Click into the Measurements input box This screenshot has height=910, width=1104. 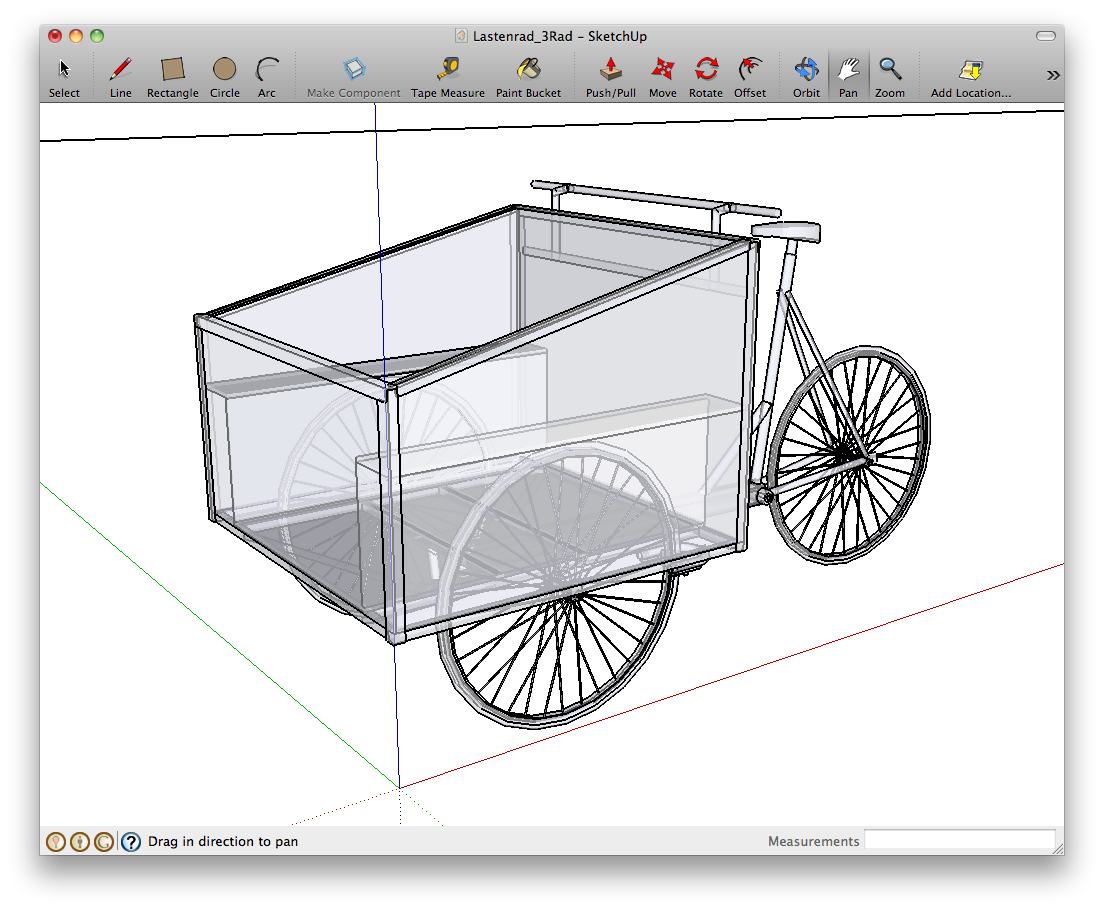pos(959,841)
